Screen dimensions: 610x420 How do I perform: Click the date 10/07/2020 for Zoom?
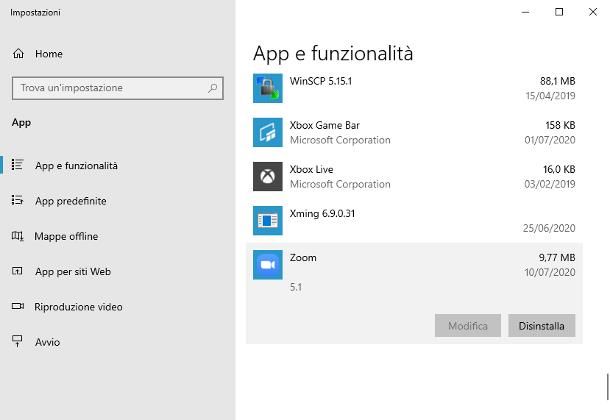pos(550,272)
